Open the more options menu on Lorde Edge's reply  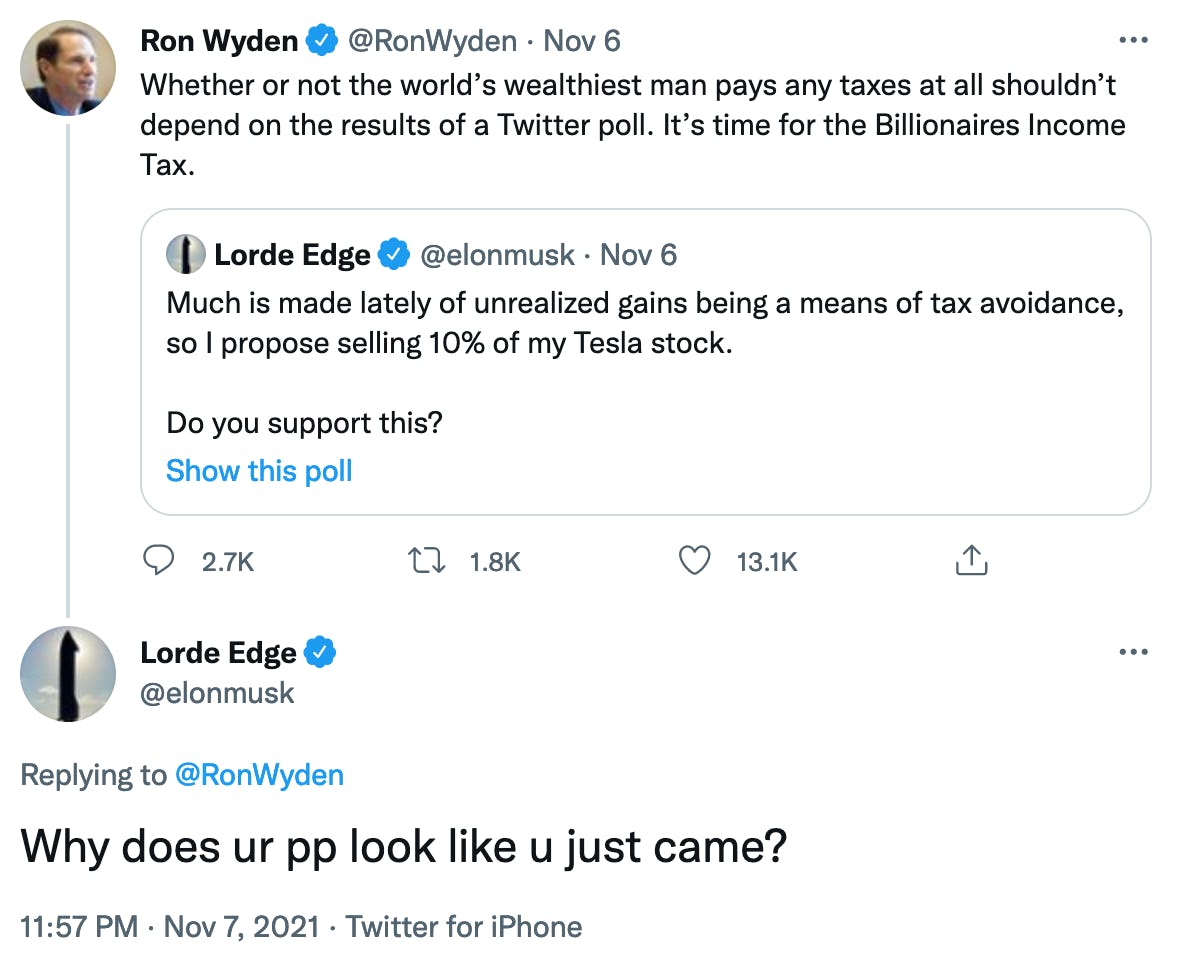pyautogui.click(x=1132, y=653)
